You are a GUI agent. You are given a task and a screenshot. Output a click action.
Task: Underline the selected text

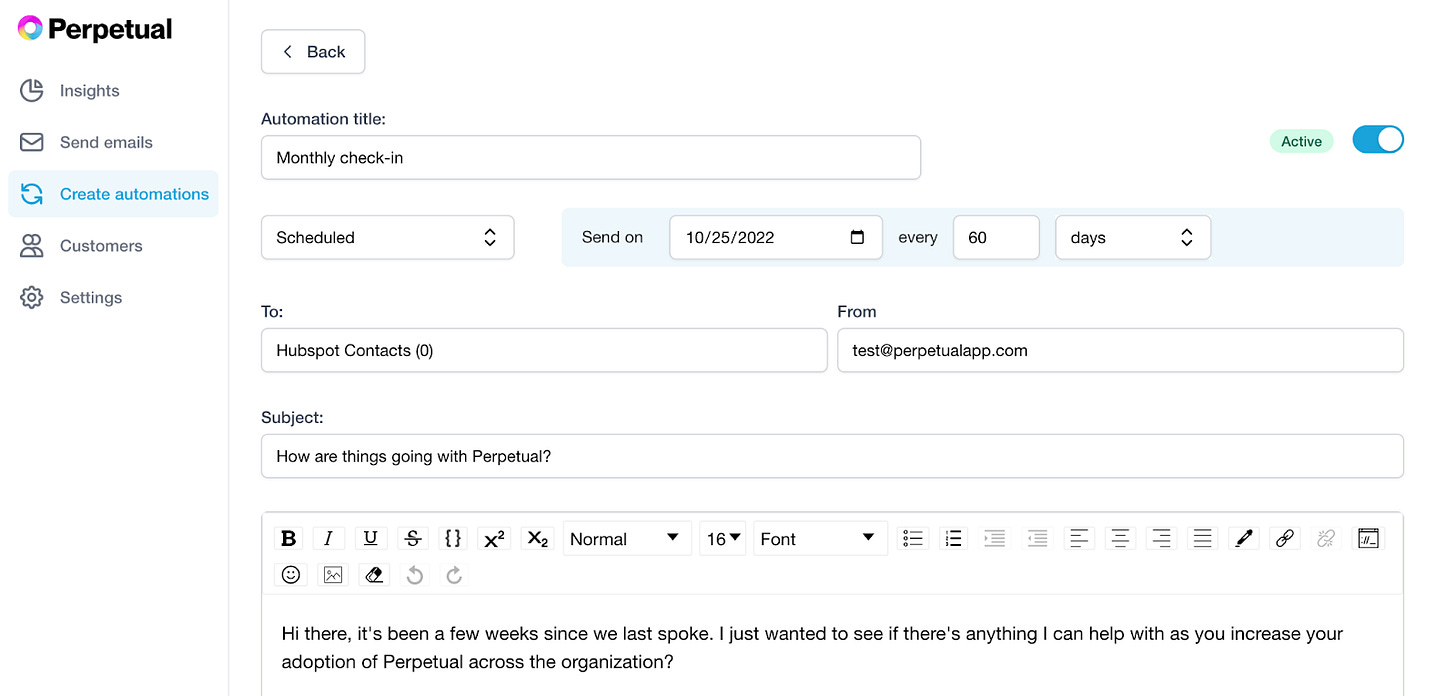click(370, 539)
